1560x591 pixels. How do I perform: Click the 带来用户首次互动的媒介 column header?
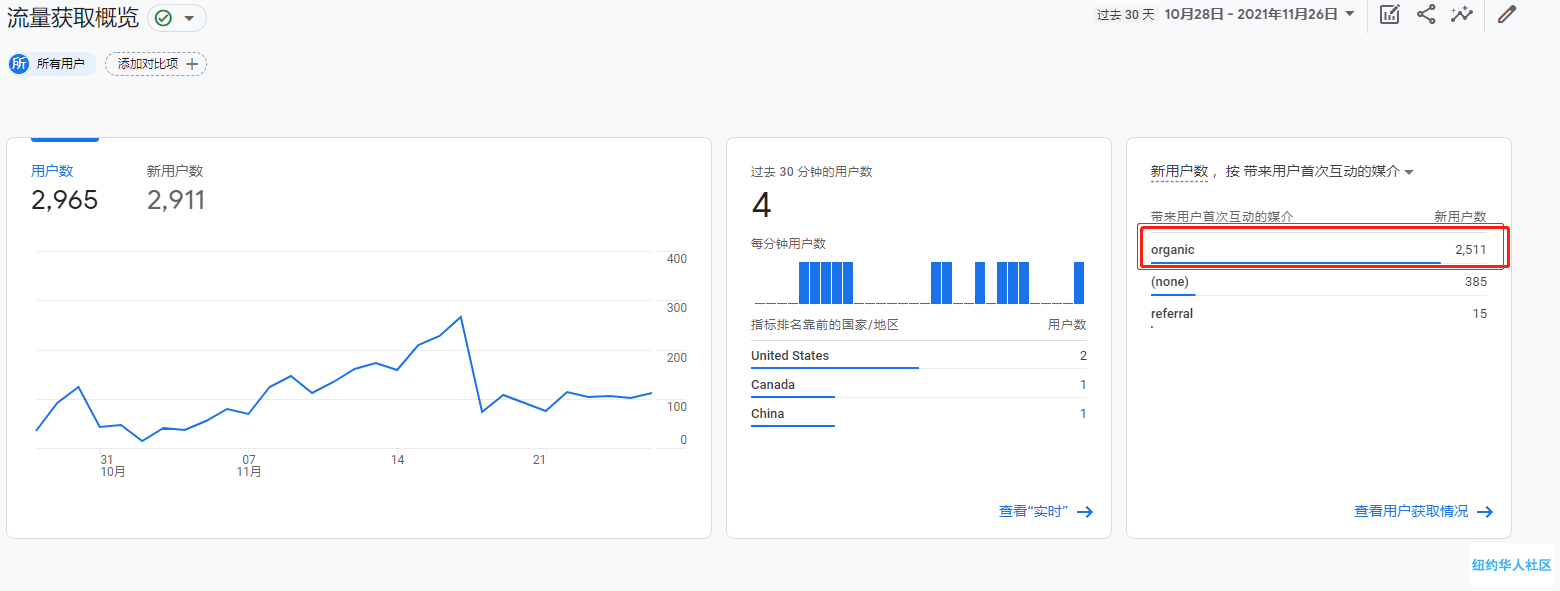click(x=1222, y=216)
